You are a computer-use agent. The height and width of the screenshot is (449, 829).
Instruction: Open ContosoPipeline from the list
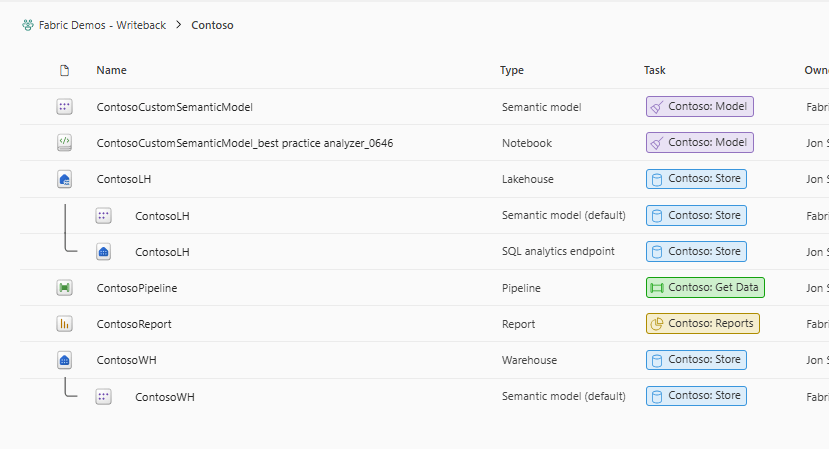(x=137, y=288)
